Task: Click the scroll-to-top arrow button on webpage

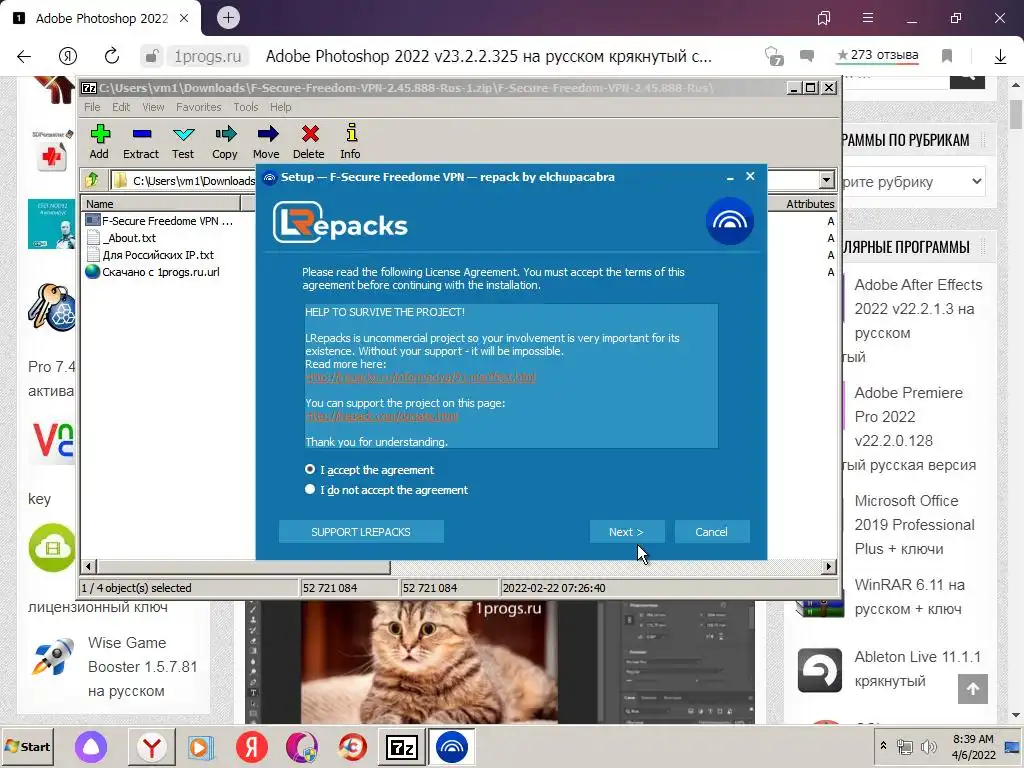Action: [x=972, y=689]
